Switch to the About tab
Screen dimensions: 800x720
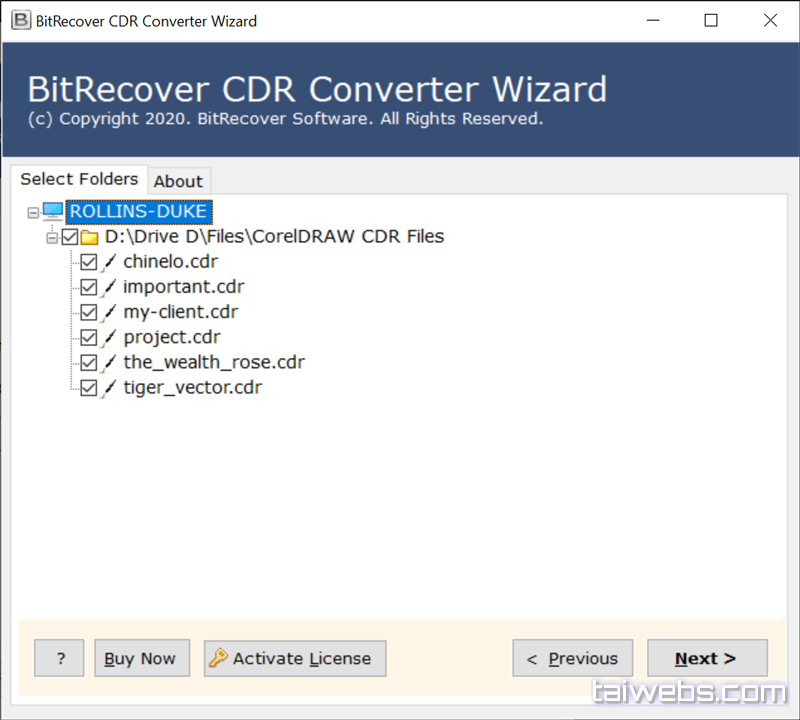coord(179,181)
